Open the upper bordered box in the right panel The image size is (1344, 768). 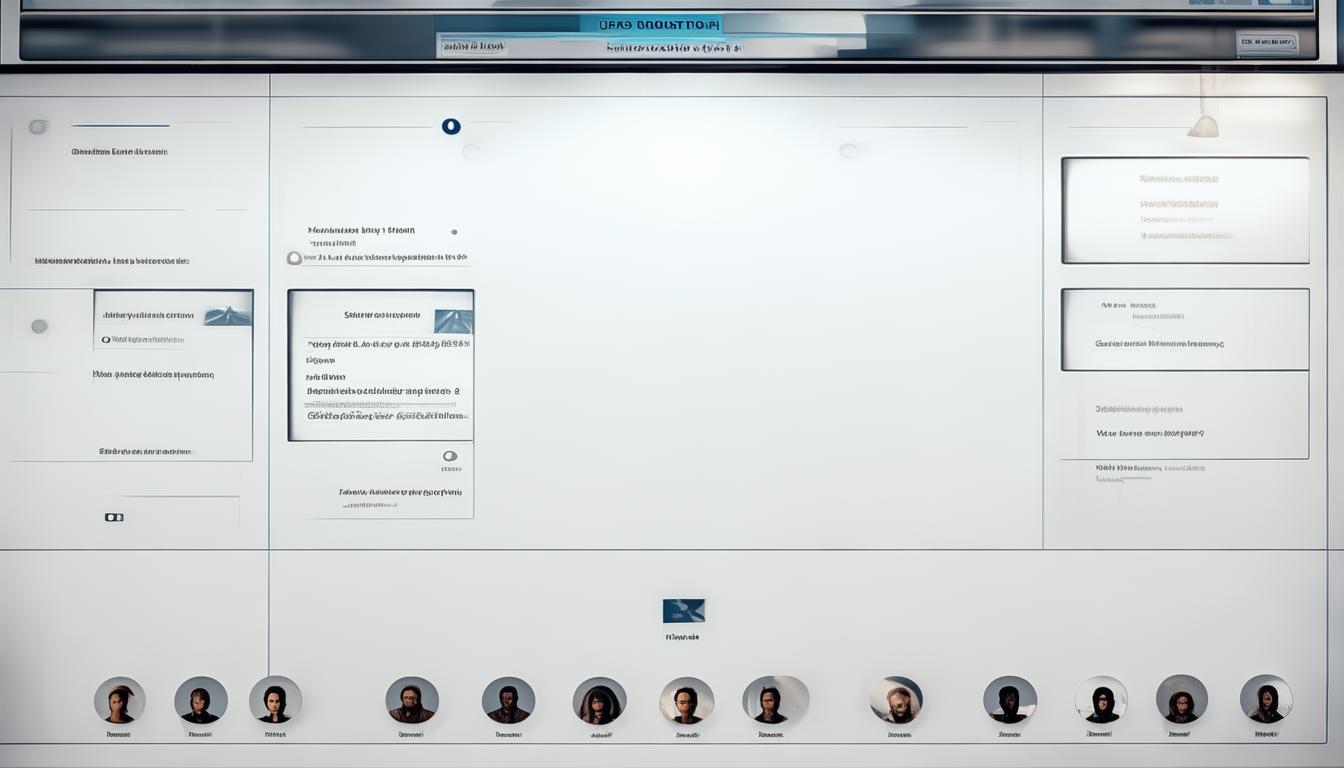1185,210
